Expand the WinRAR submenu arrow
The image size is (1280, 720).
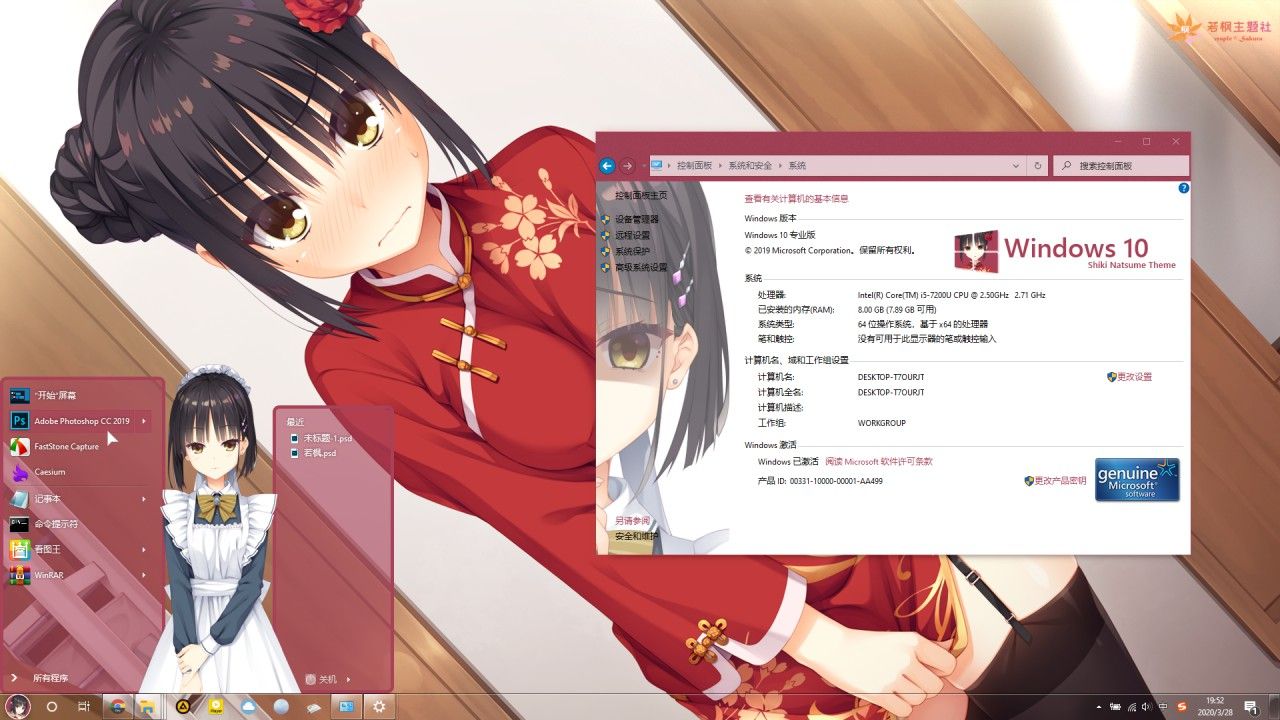point(144,575)
